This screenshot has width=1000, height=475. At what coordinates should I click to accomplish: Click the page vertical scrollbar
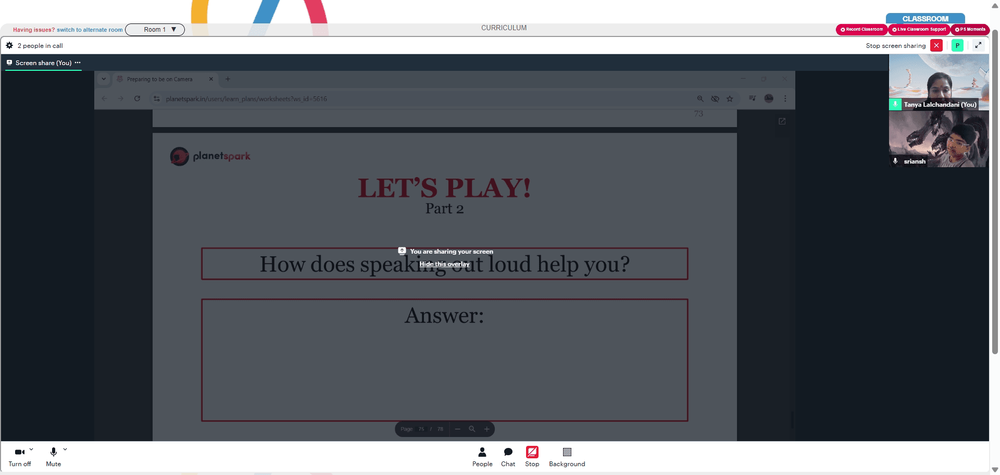click(995, 191)
